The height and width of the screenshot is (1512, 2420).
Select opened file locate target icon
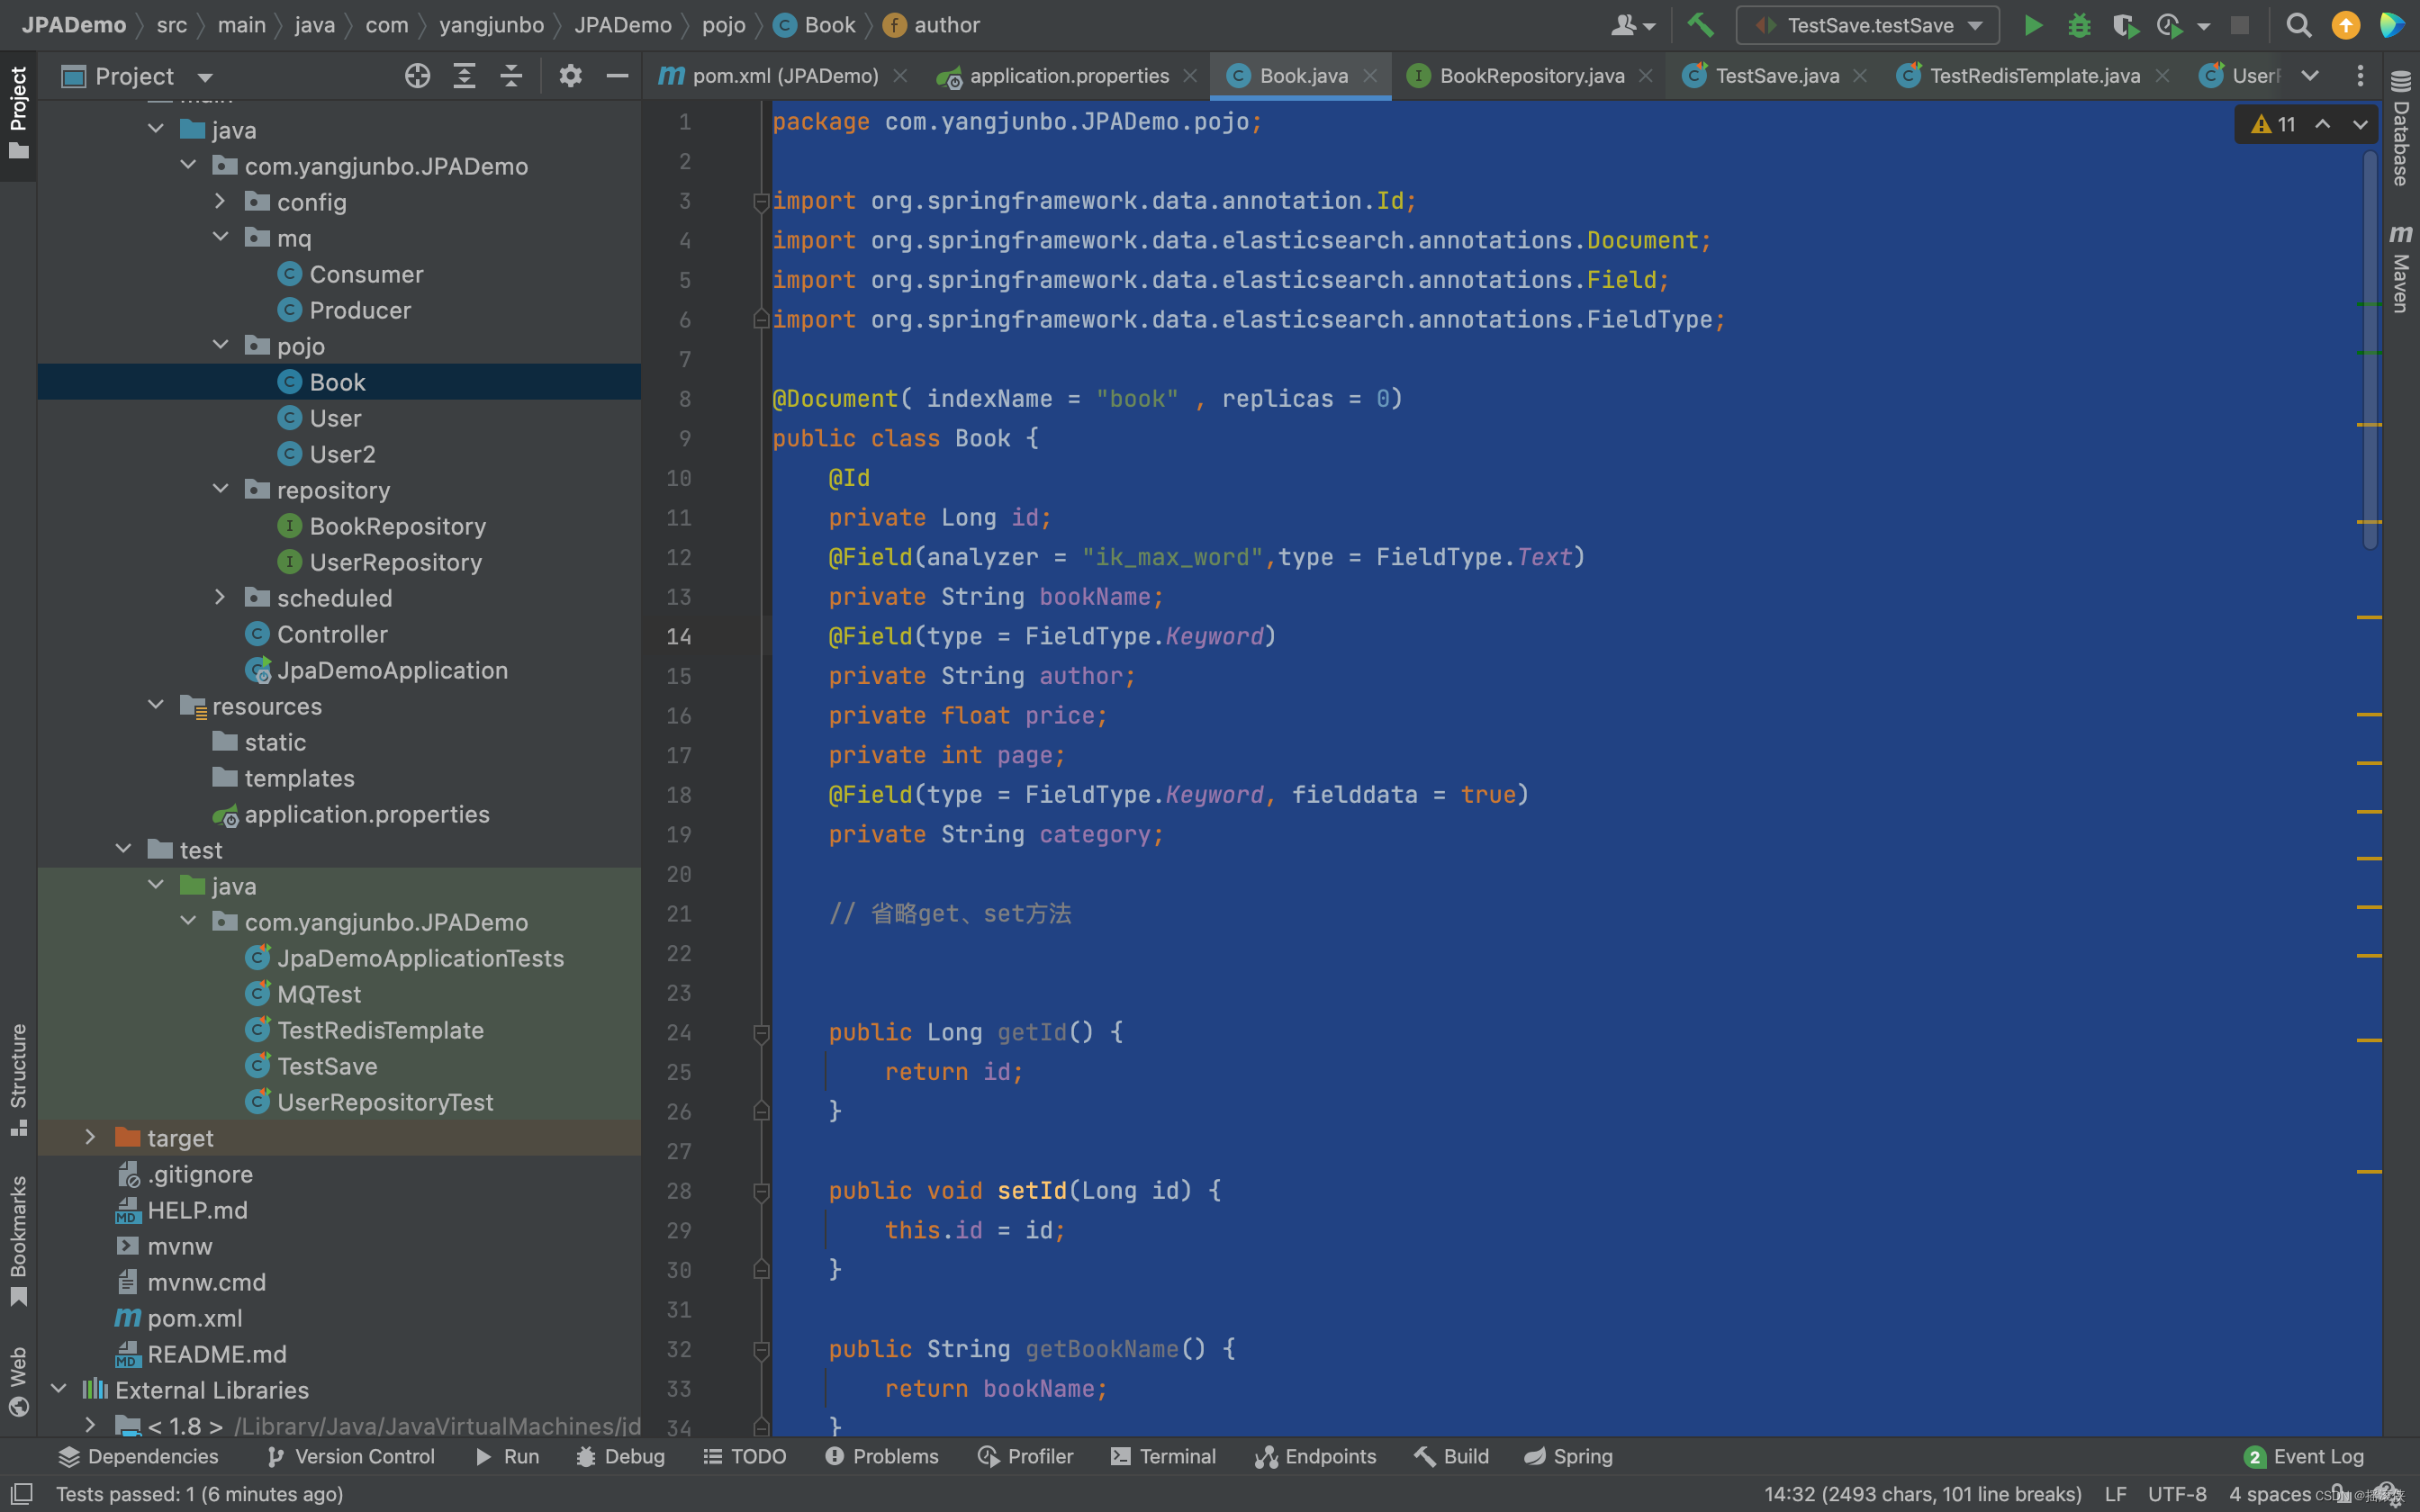tap(417, 76)
